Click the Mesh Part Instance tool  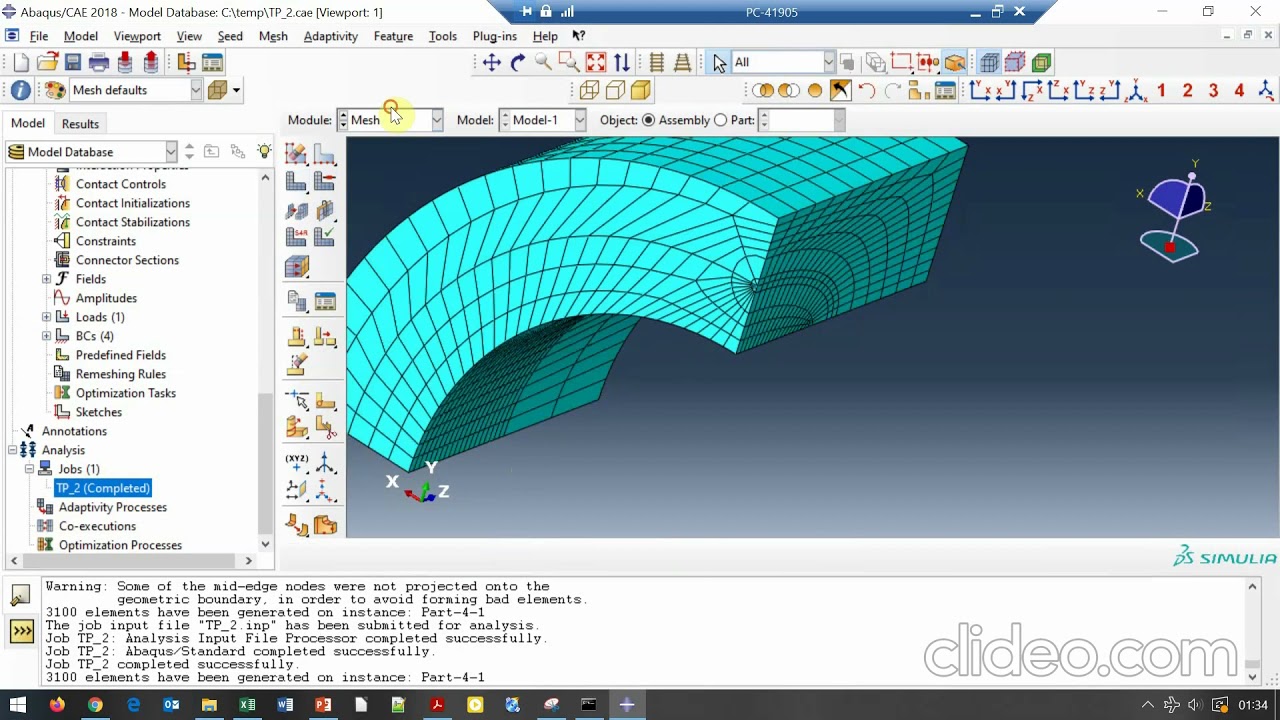(x=297, y=181)
